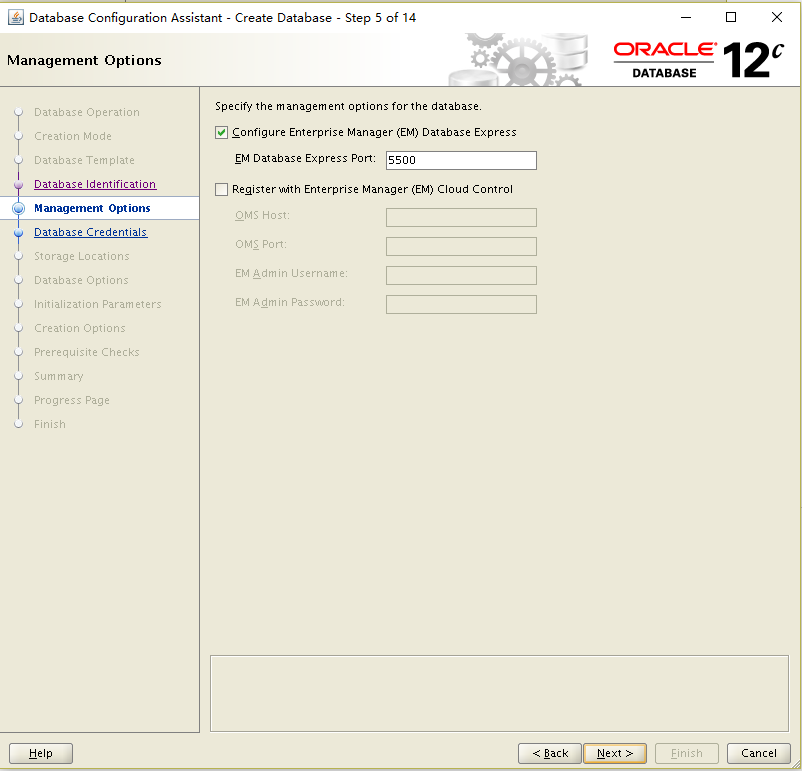
Task: Close the Database Configuration Assistant window
Action: pyautogui.click(x=776, y=17)
